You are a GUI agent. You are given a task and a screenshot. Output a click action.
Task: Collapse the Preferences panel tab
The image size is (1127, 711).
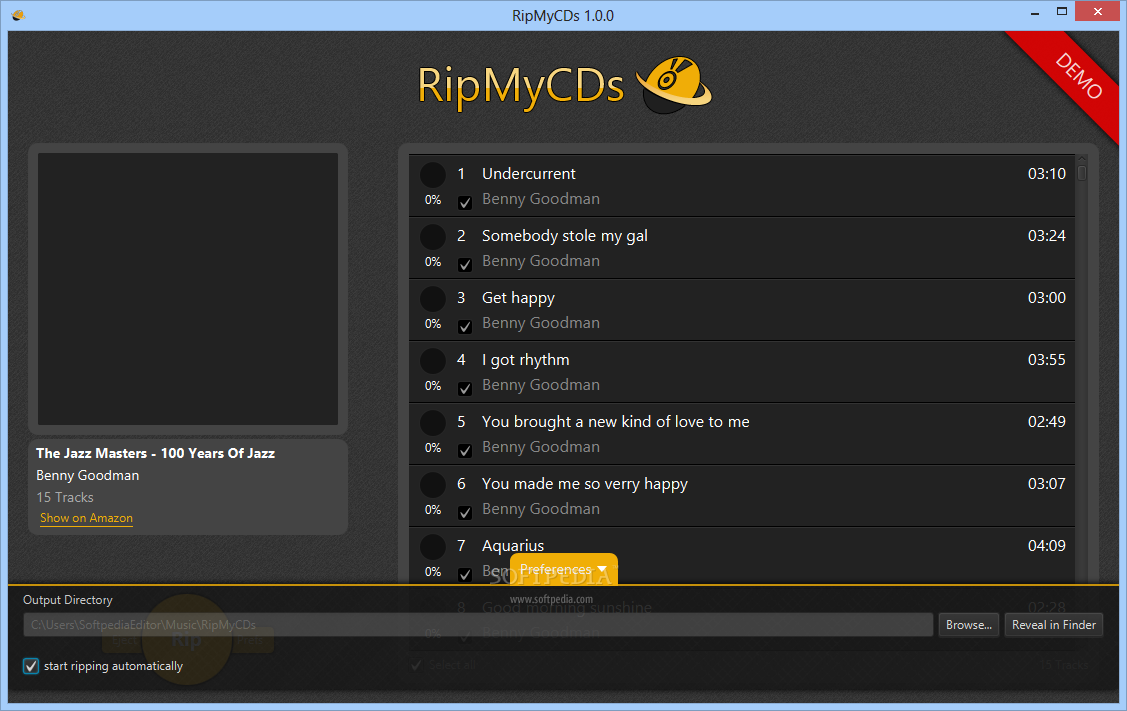pyautogui.click(x=564, y=569)
